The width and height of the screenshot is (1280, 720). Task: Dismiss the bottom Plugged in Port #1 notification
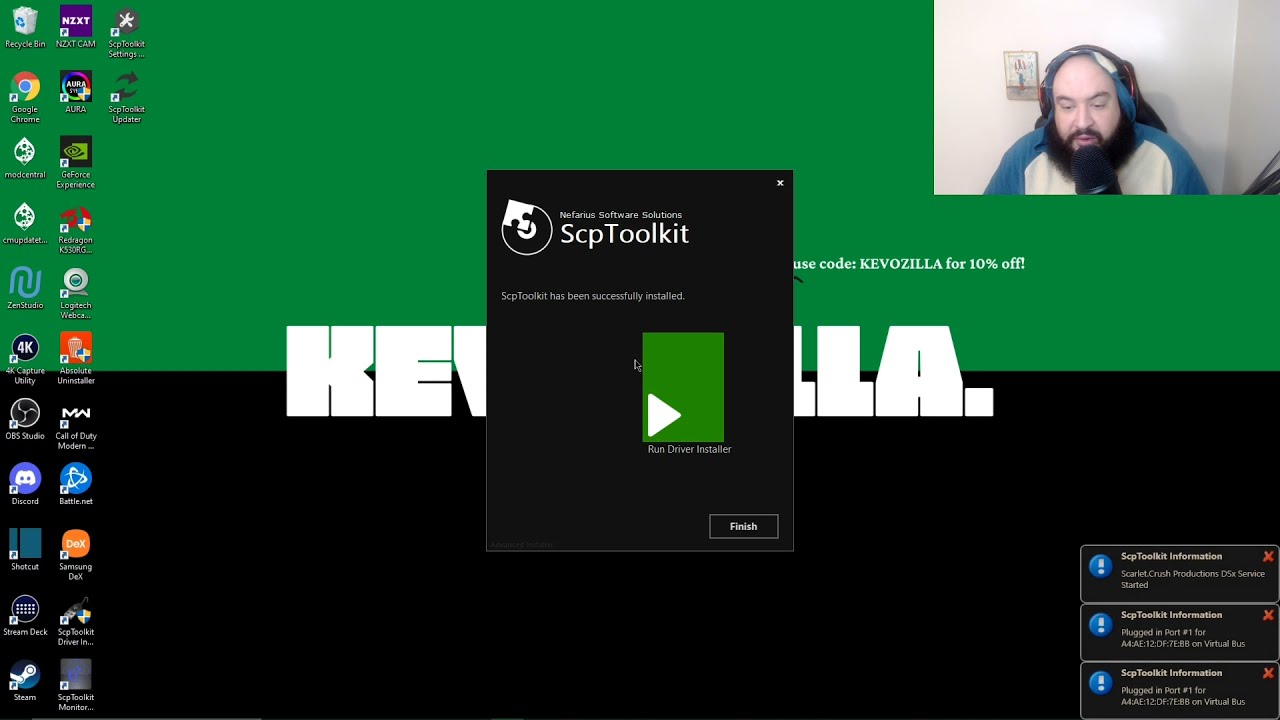click(1268, 673)
